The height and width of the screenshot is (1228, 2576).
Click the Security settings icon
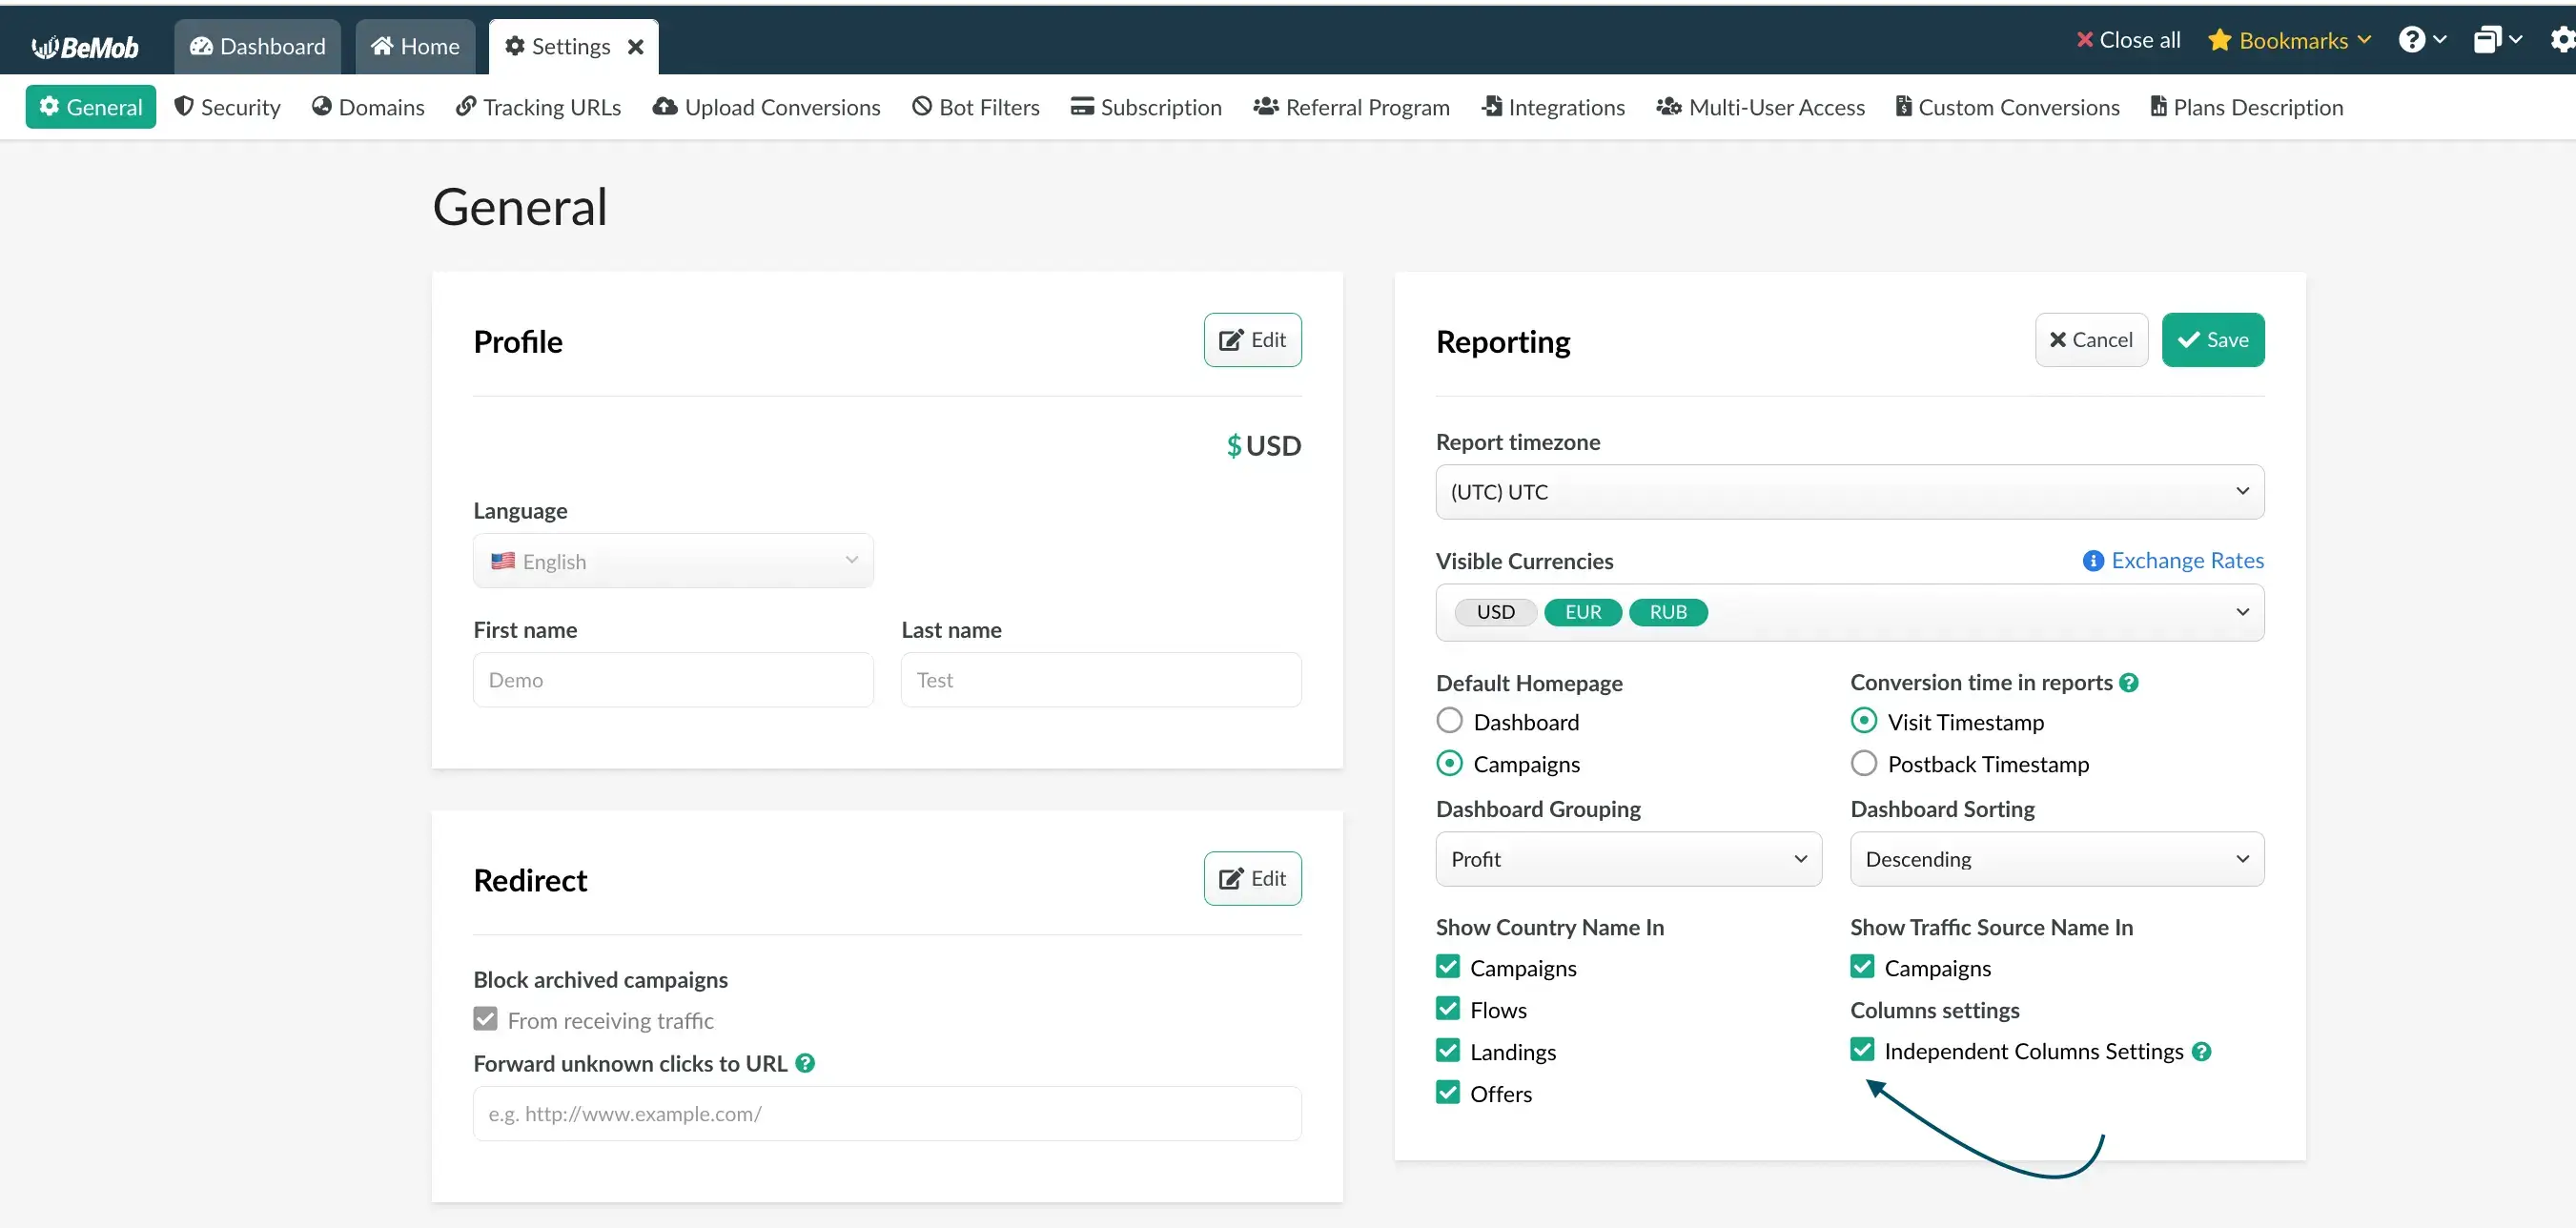[x=182, y=105]
